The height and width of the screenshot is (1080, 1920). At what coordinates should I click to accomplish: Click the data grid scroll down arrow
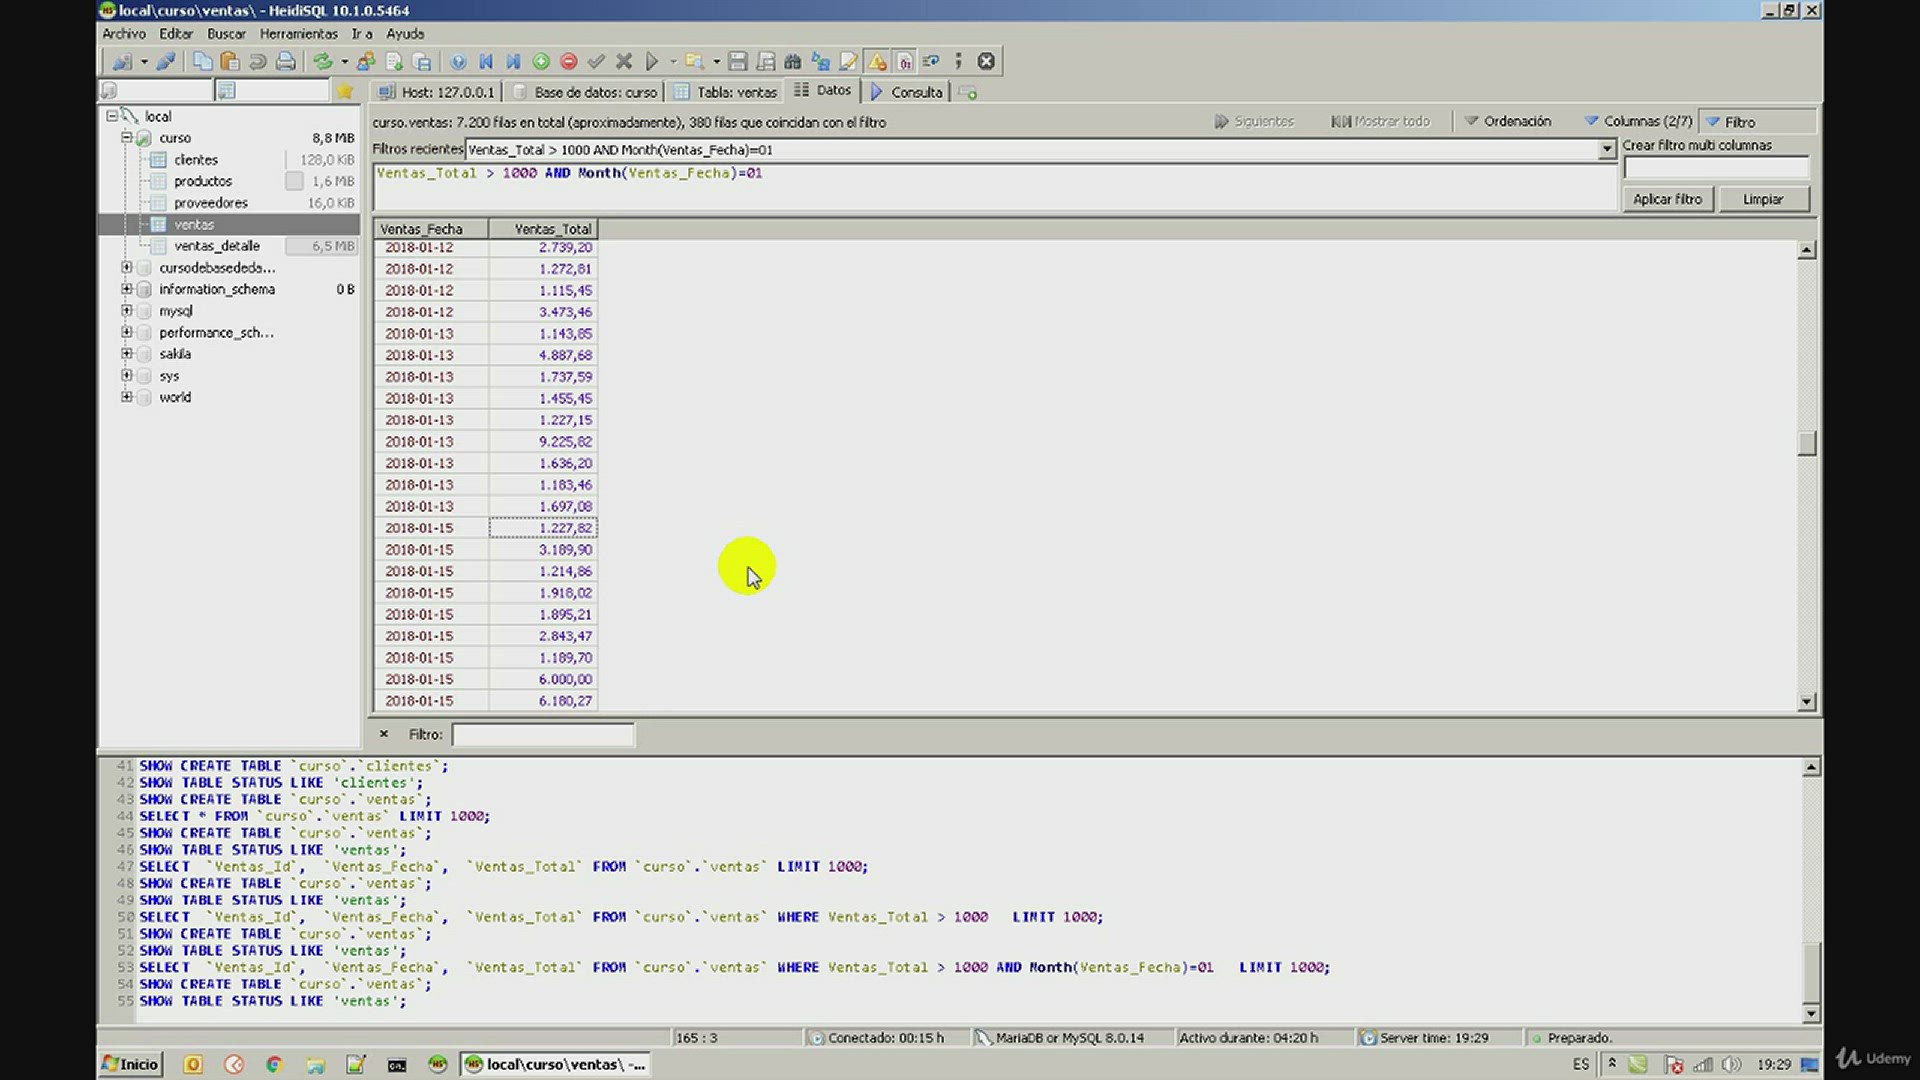pyautogui.click(x=1806, y=702)
